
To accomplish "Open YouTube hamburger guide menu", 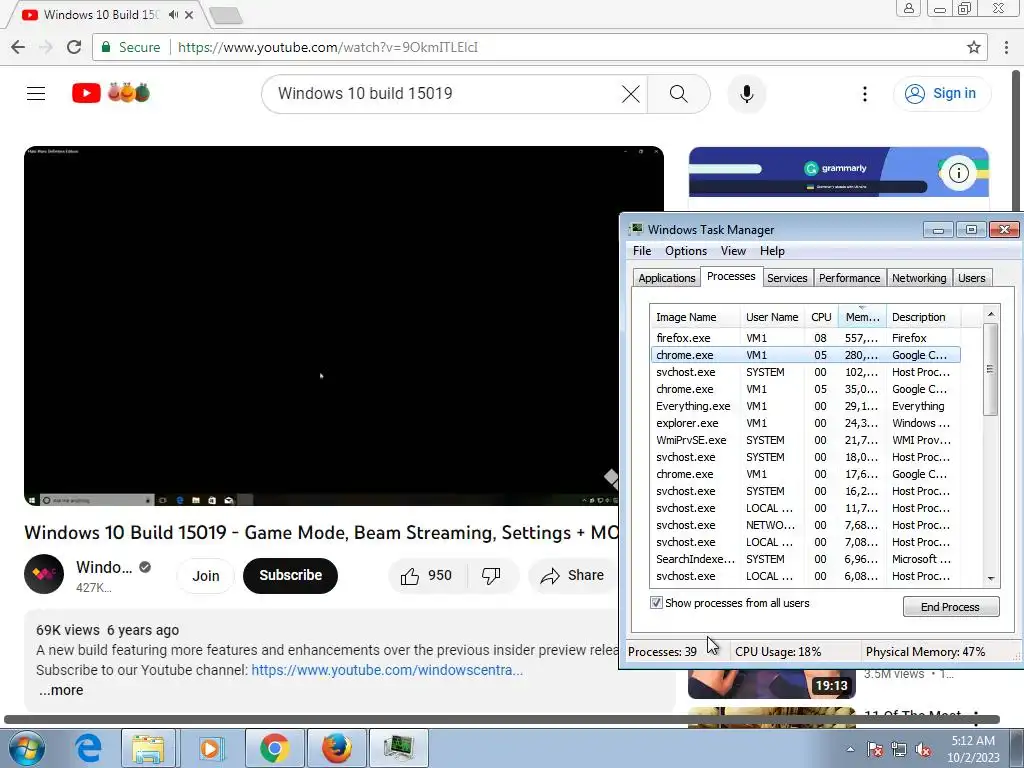I will (x=36, y=93).
